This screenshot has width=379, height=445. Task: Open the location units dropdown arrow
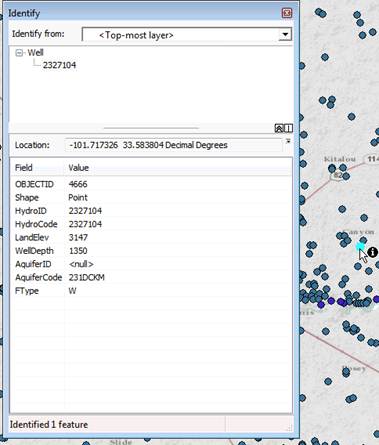click(288, 141)
